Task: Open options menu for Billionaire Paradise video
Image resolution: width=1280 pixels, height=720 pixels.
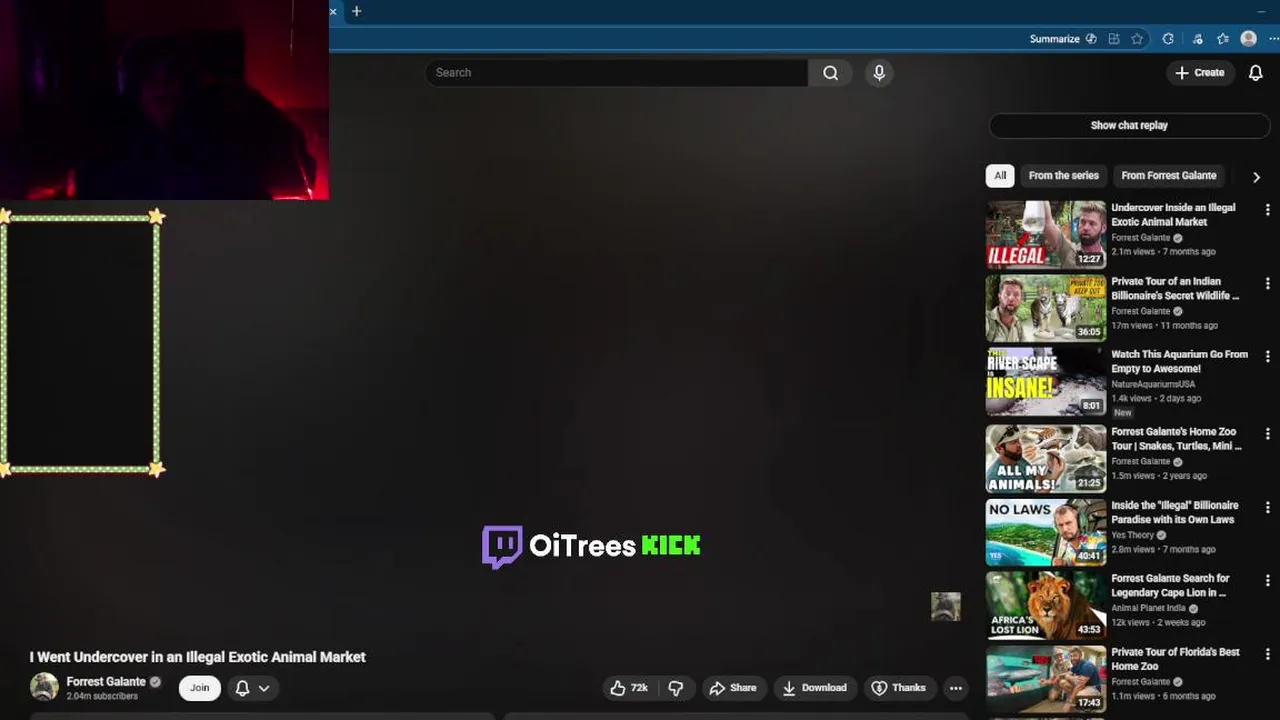Action: pos(1267,508)
